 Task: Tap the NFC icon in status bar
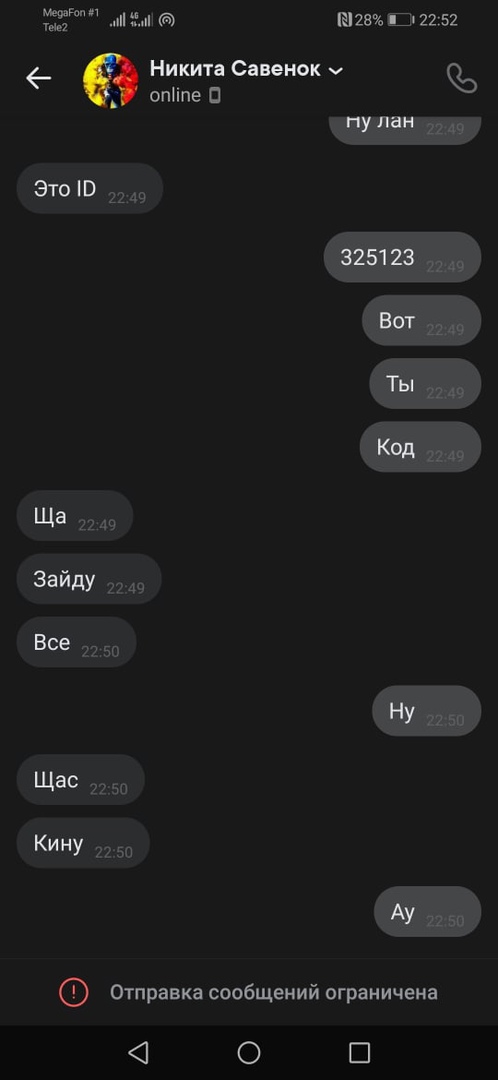pyautogui.click(x=344, y=20)
